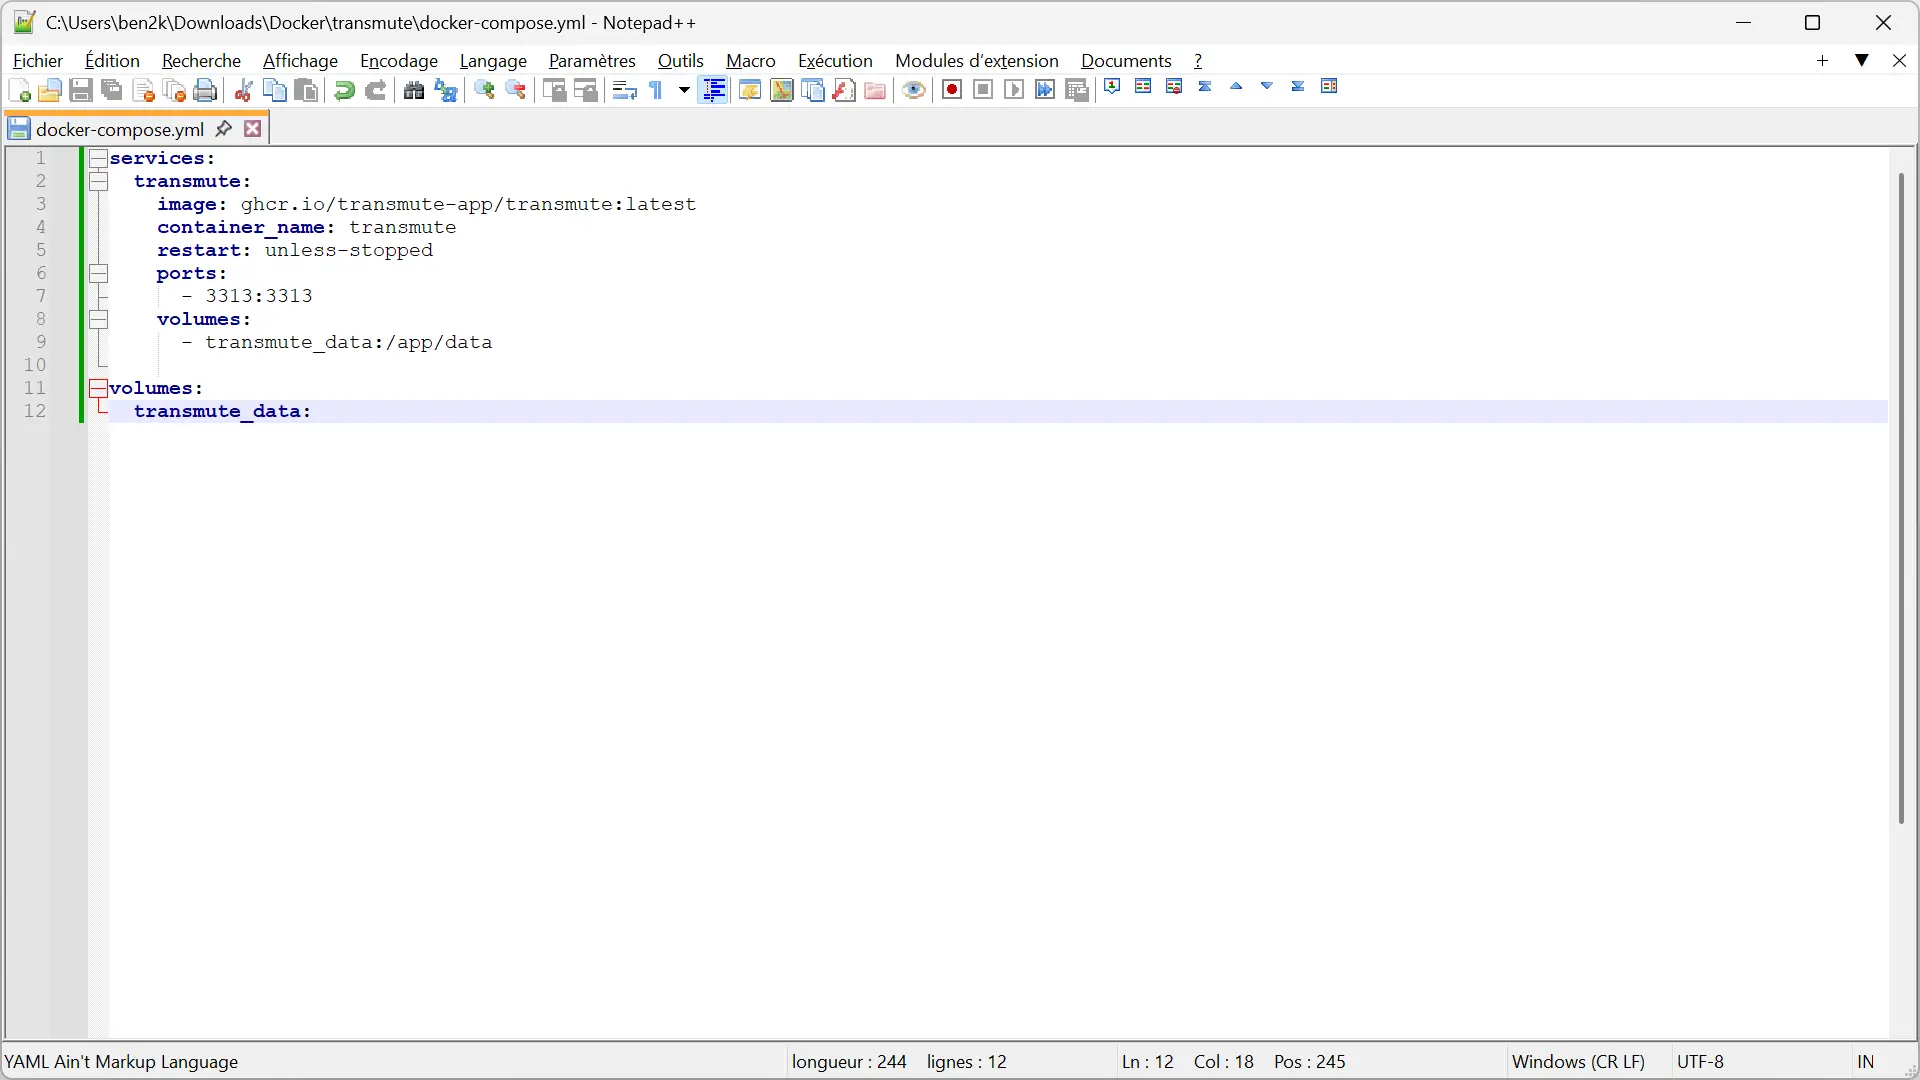
Task: Save the current docker-compose.yml file
Action: click(81, 91)
